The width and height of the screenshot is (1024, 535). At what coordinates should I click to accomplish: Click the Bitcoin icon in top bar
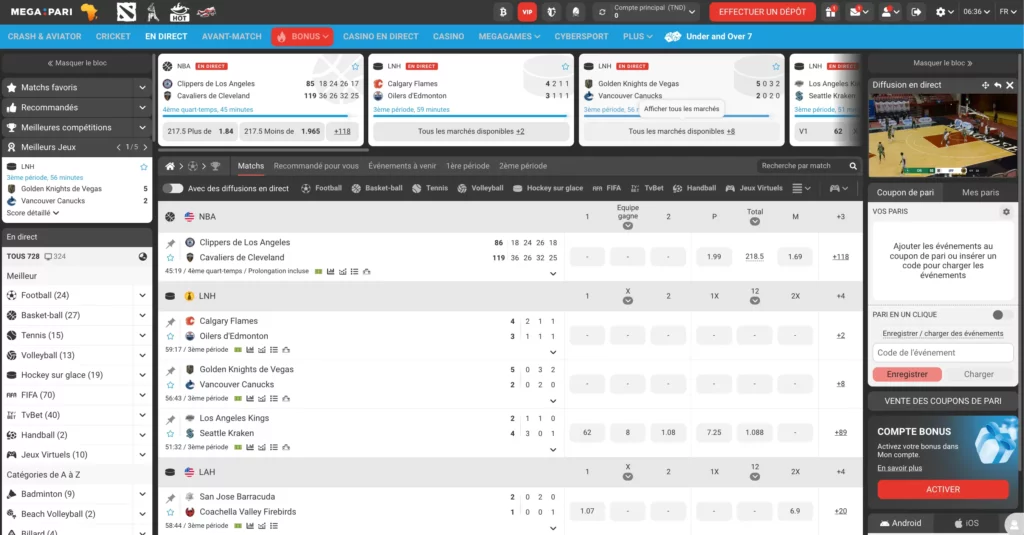pos(502,12)
